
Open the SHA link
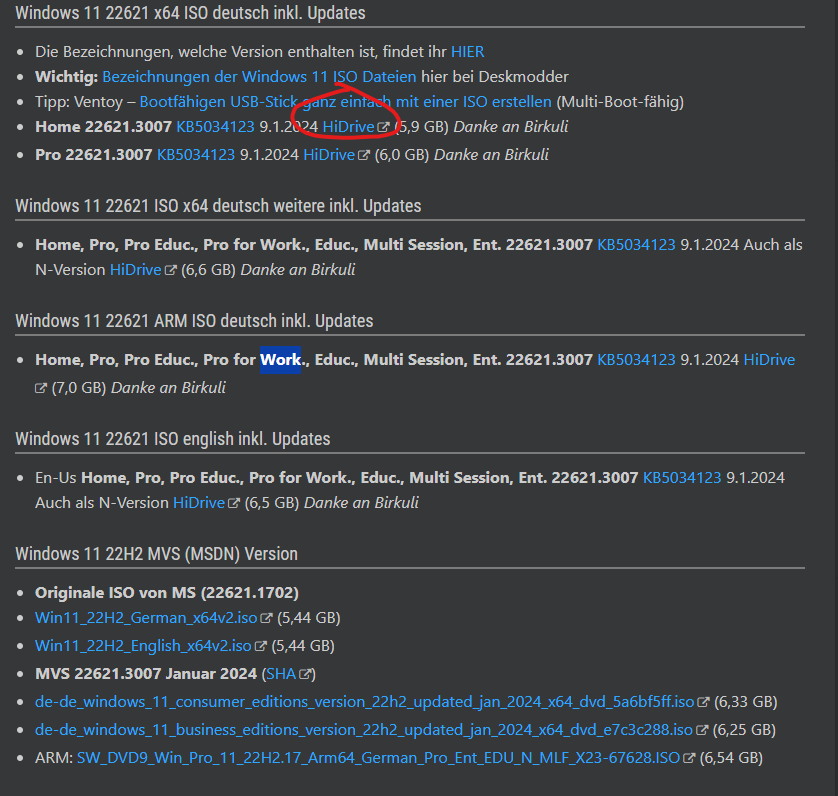[x=281, y=674]
